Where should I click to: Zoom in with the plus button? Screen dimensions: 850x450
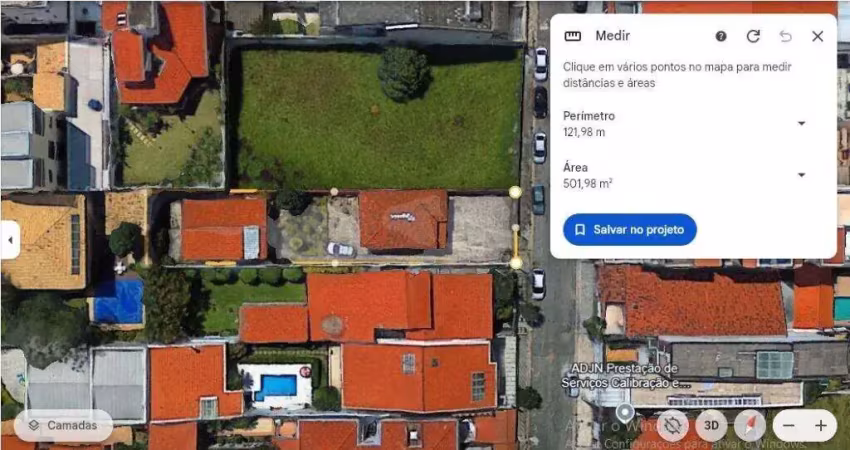821,425
